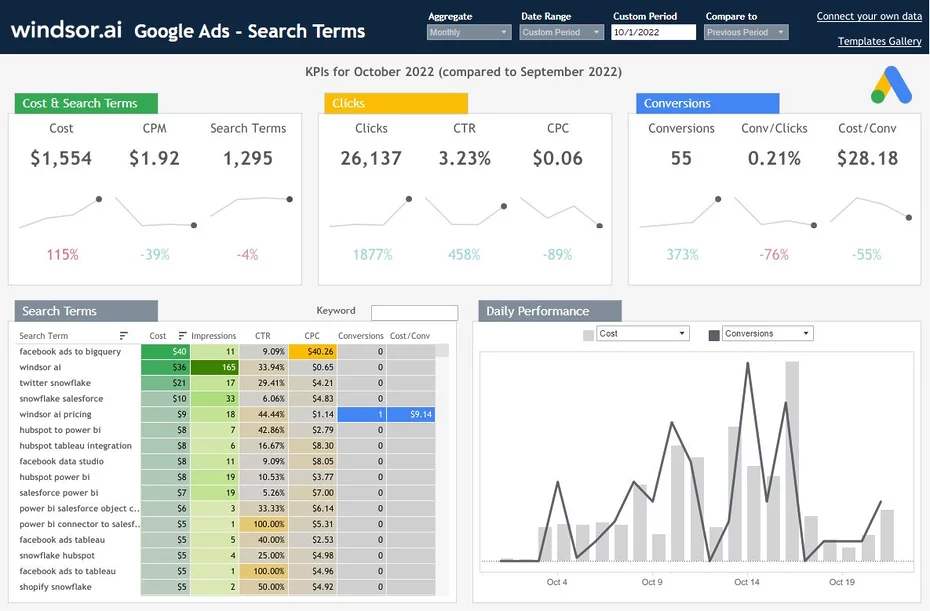Click the CTR column header in the table
The height and width of the screenshot is (611, 930).
[x=263, y=336]
